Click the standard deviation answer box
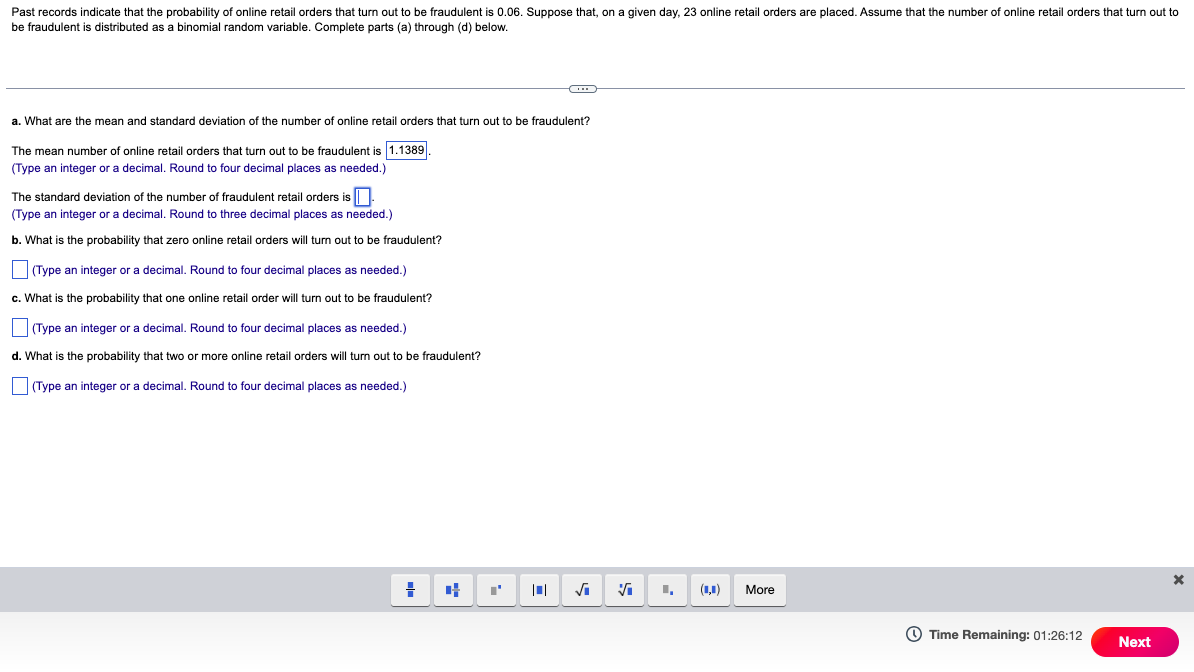The image size is (1194, 672). coord(362,196)
